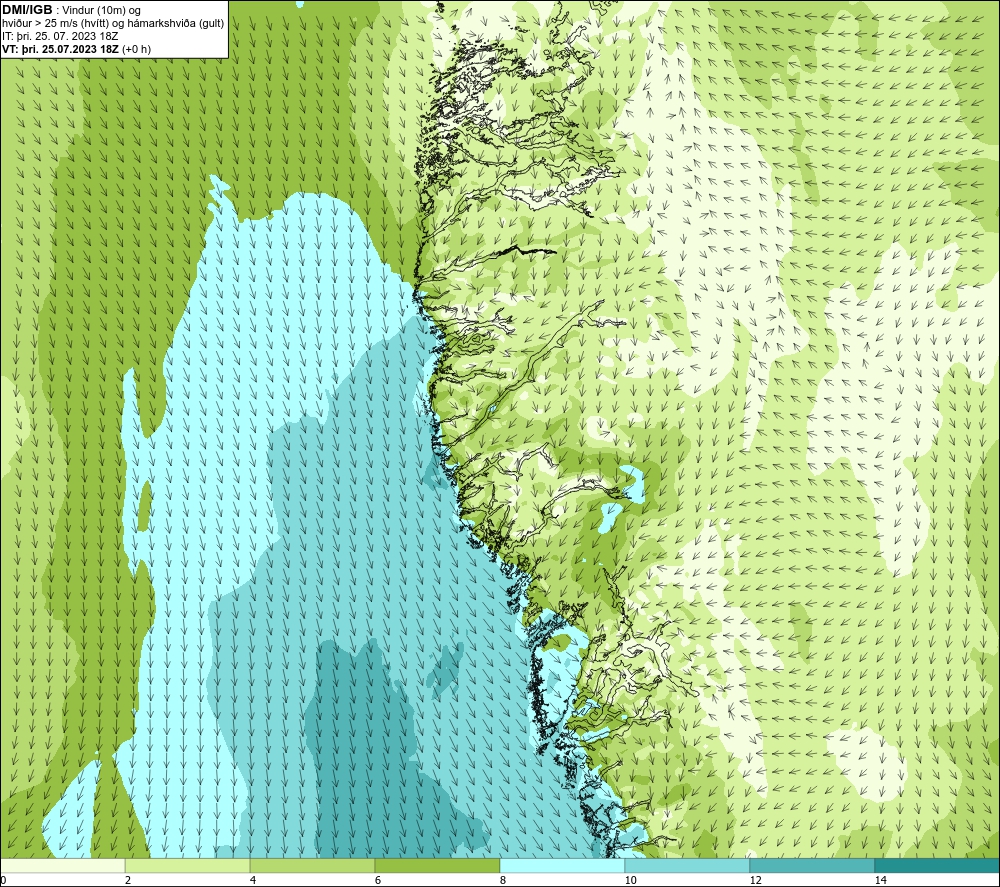Click the DMI/IGB title in the legend box
This screenshot has width=1000, height=887.
[x=27, y=10]
